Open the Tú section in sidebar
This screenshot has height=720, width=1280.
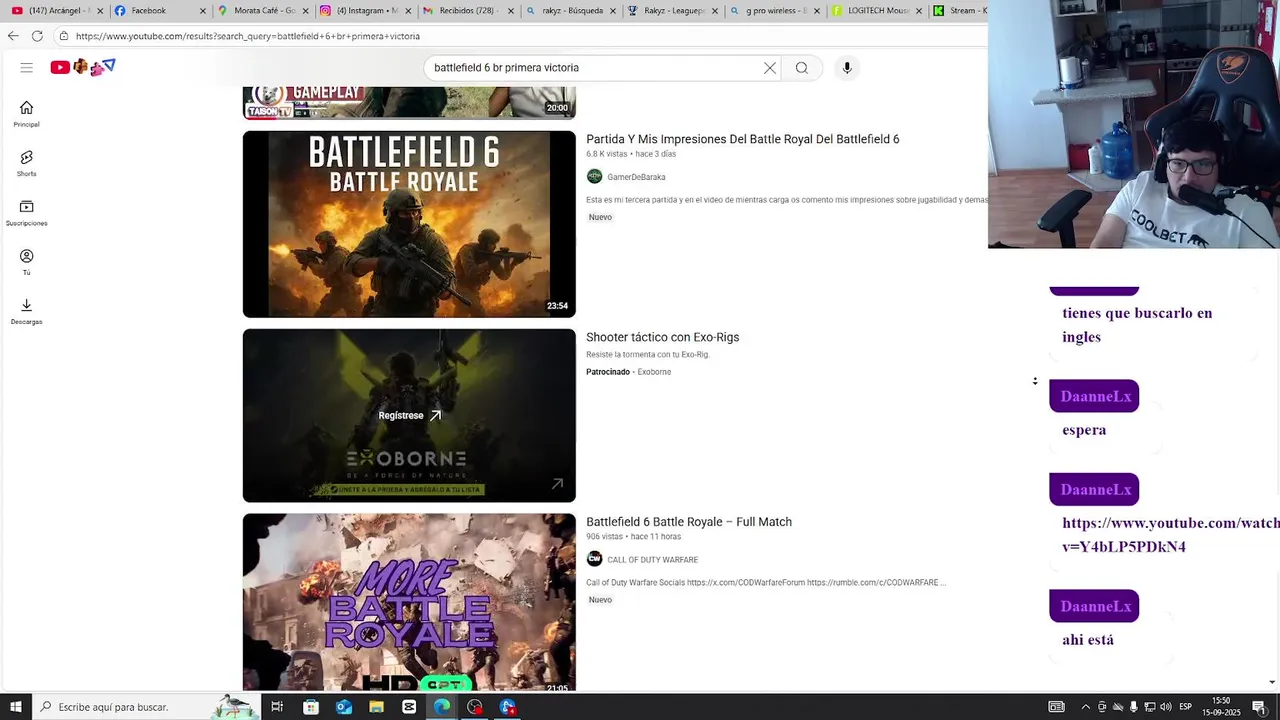pos(26,262)
